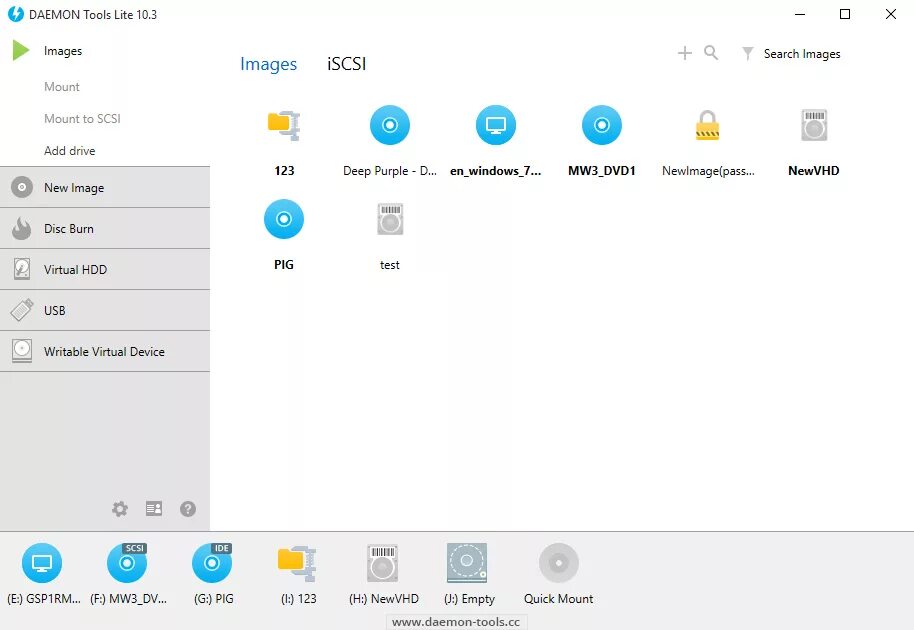Open the search magnifier icon
914x630 pixels.
[711, 53]
